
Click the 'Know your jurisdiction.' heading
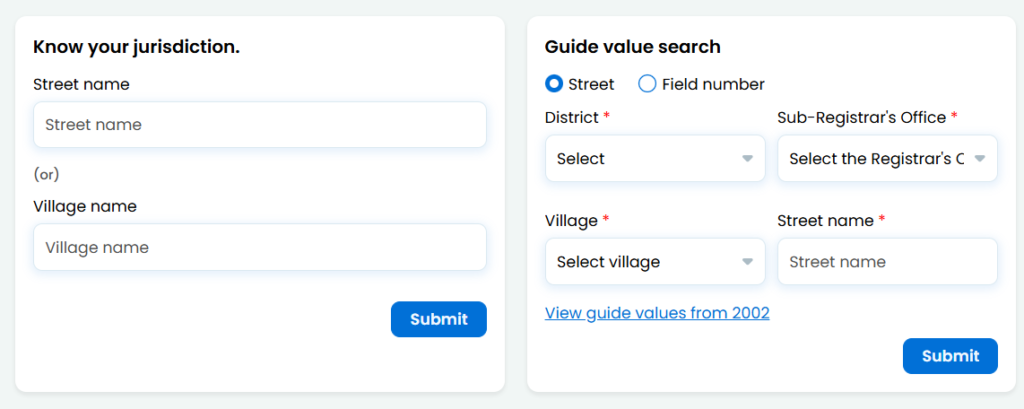pos(136,46)
